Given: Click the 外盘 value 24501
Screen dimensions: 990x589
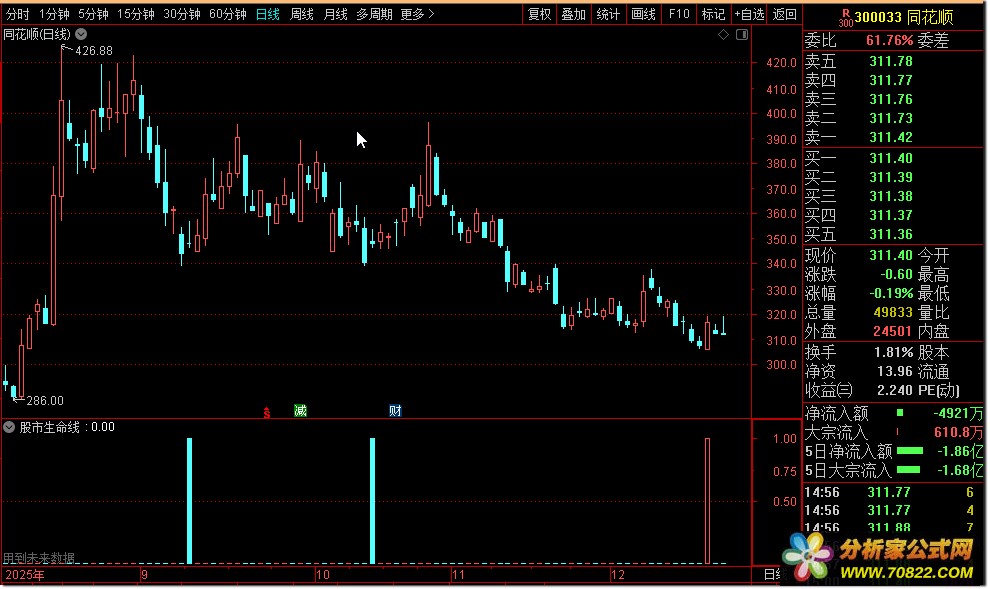Looking at the screenshot, I should coord(893,331).
